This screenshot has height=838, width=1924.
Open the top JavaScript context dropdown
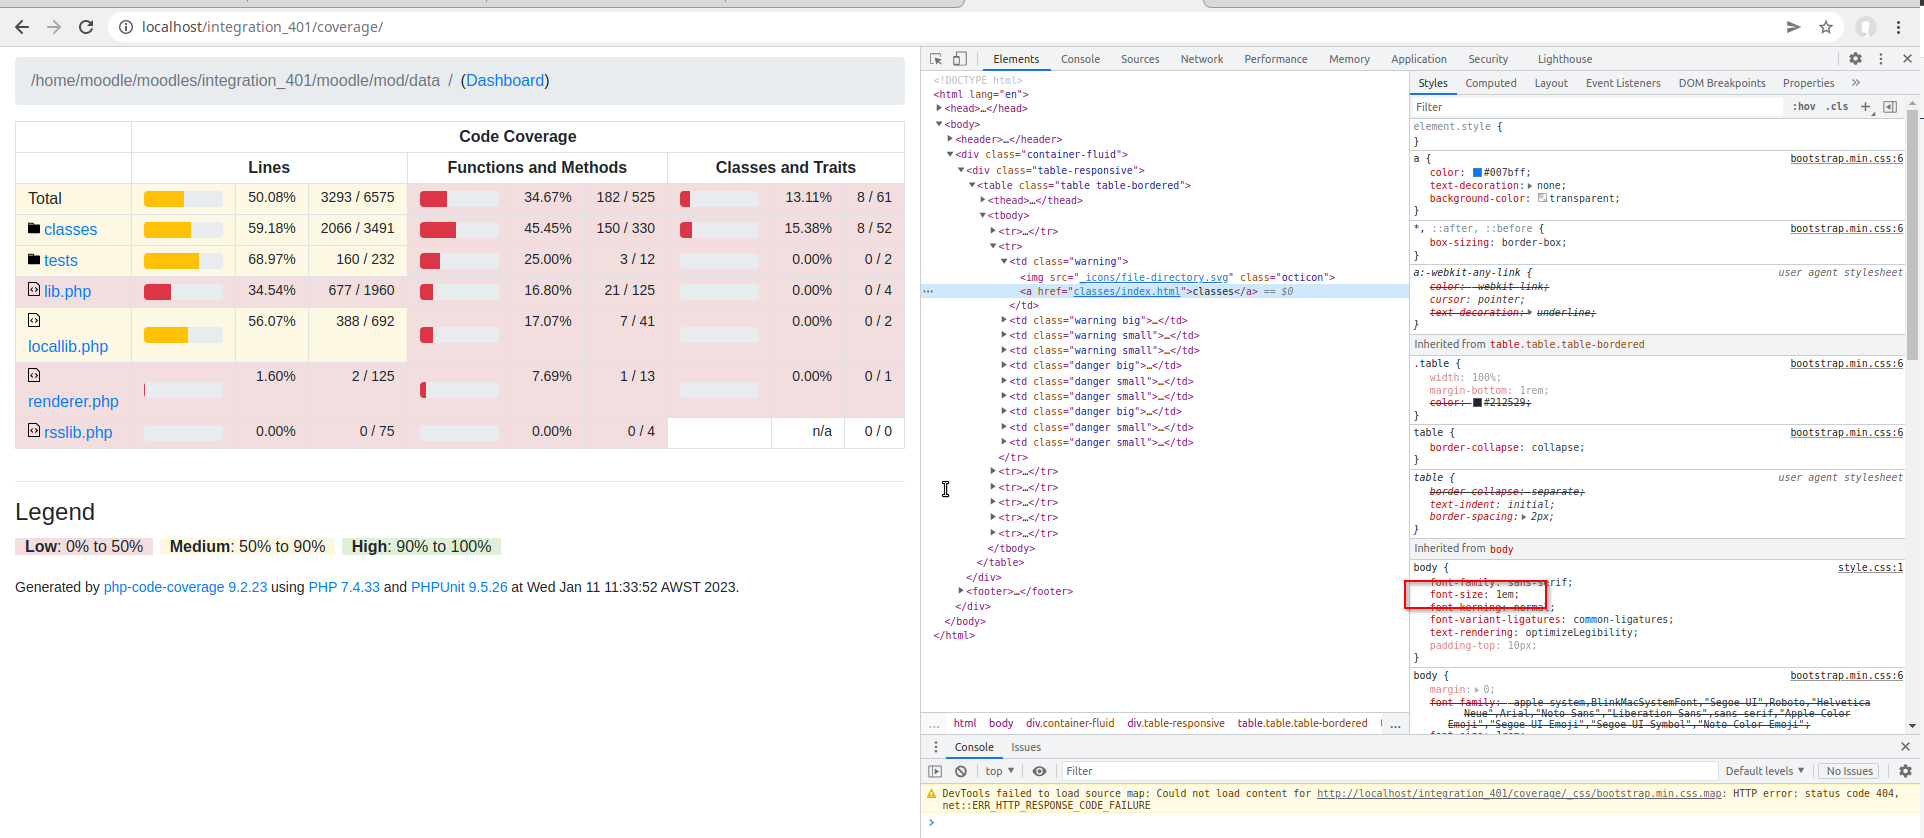999,771
